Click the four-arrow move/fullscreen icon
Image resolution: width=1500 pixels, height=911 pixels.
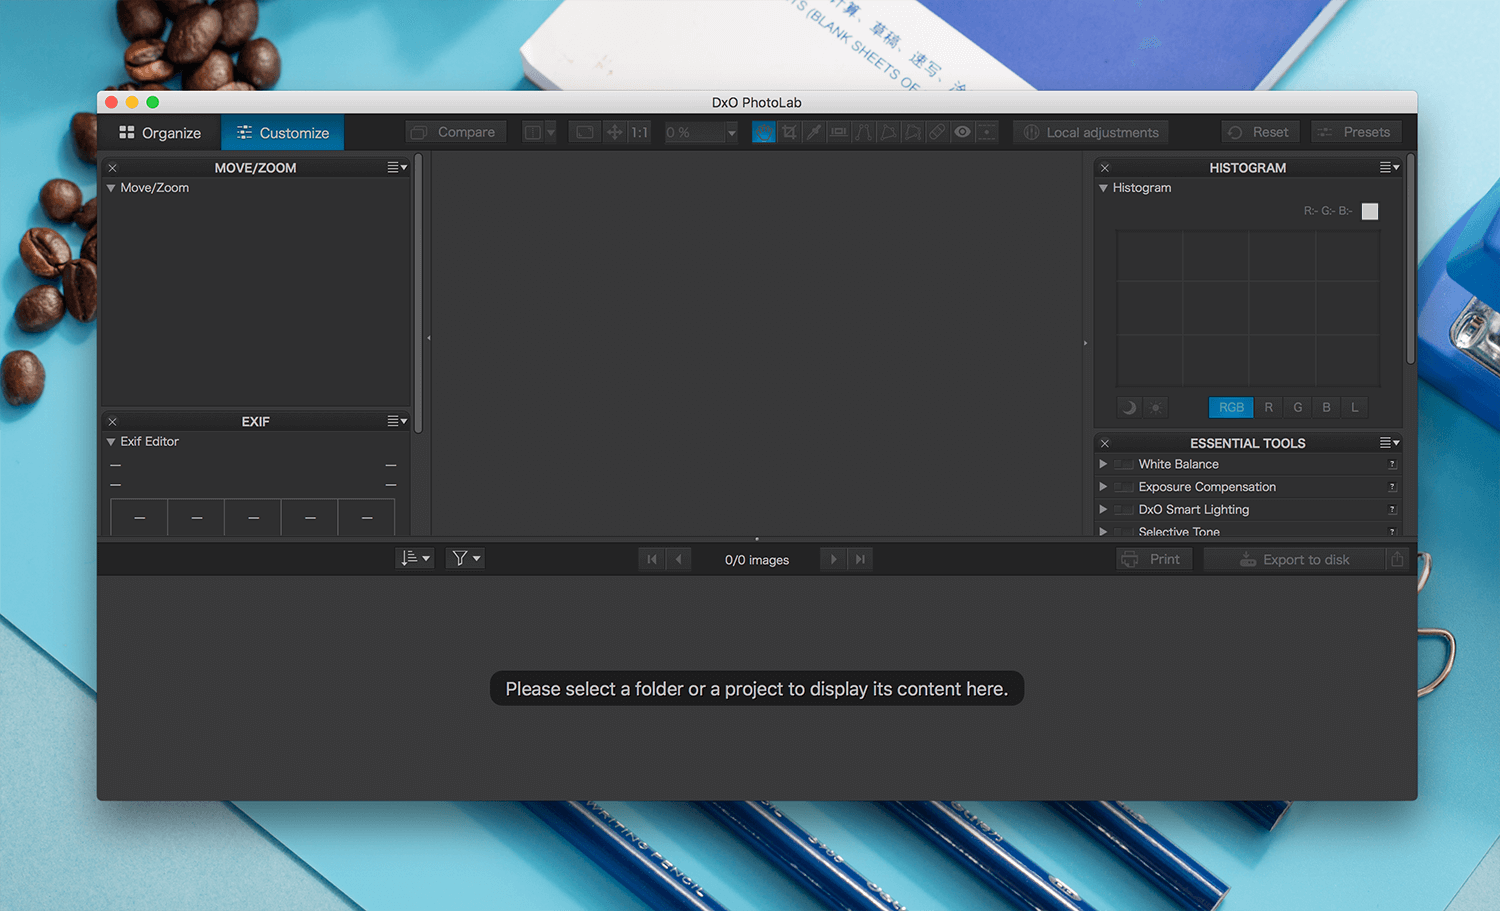pyautogui.click(x=614, y=132)
